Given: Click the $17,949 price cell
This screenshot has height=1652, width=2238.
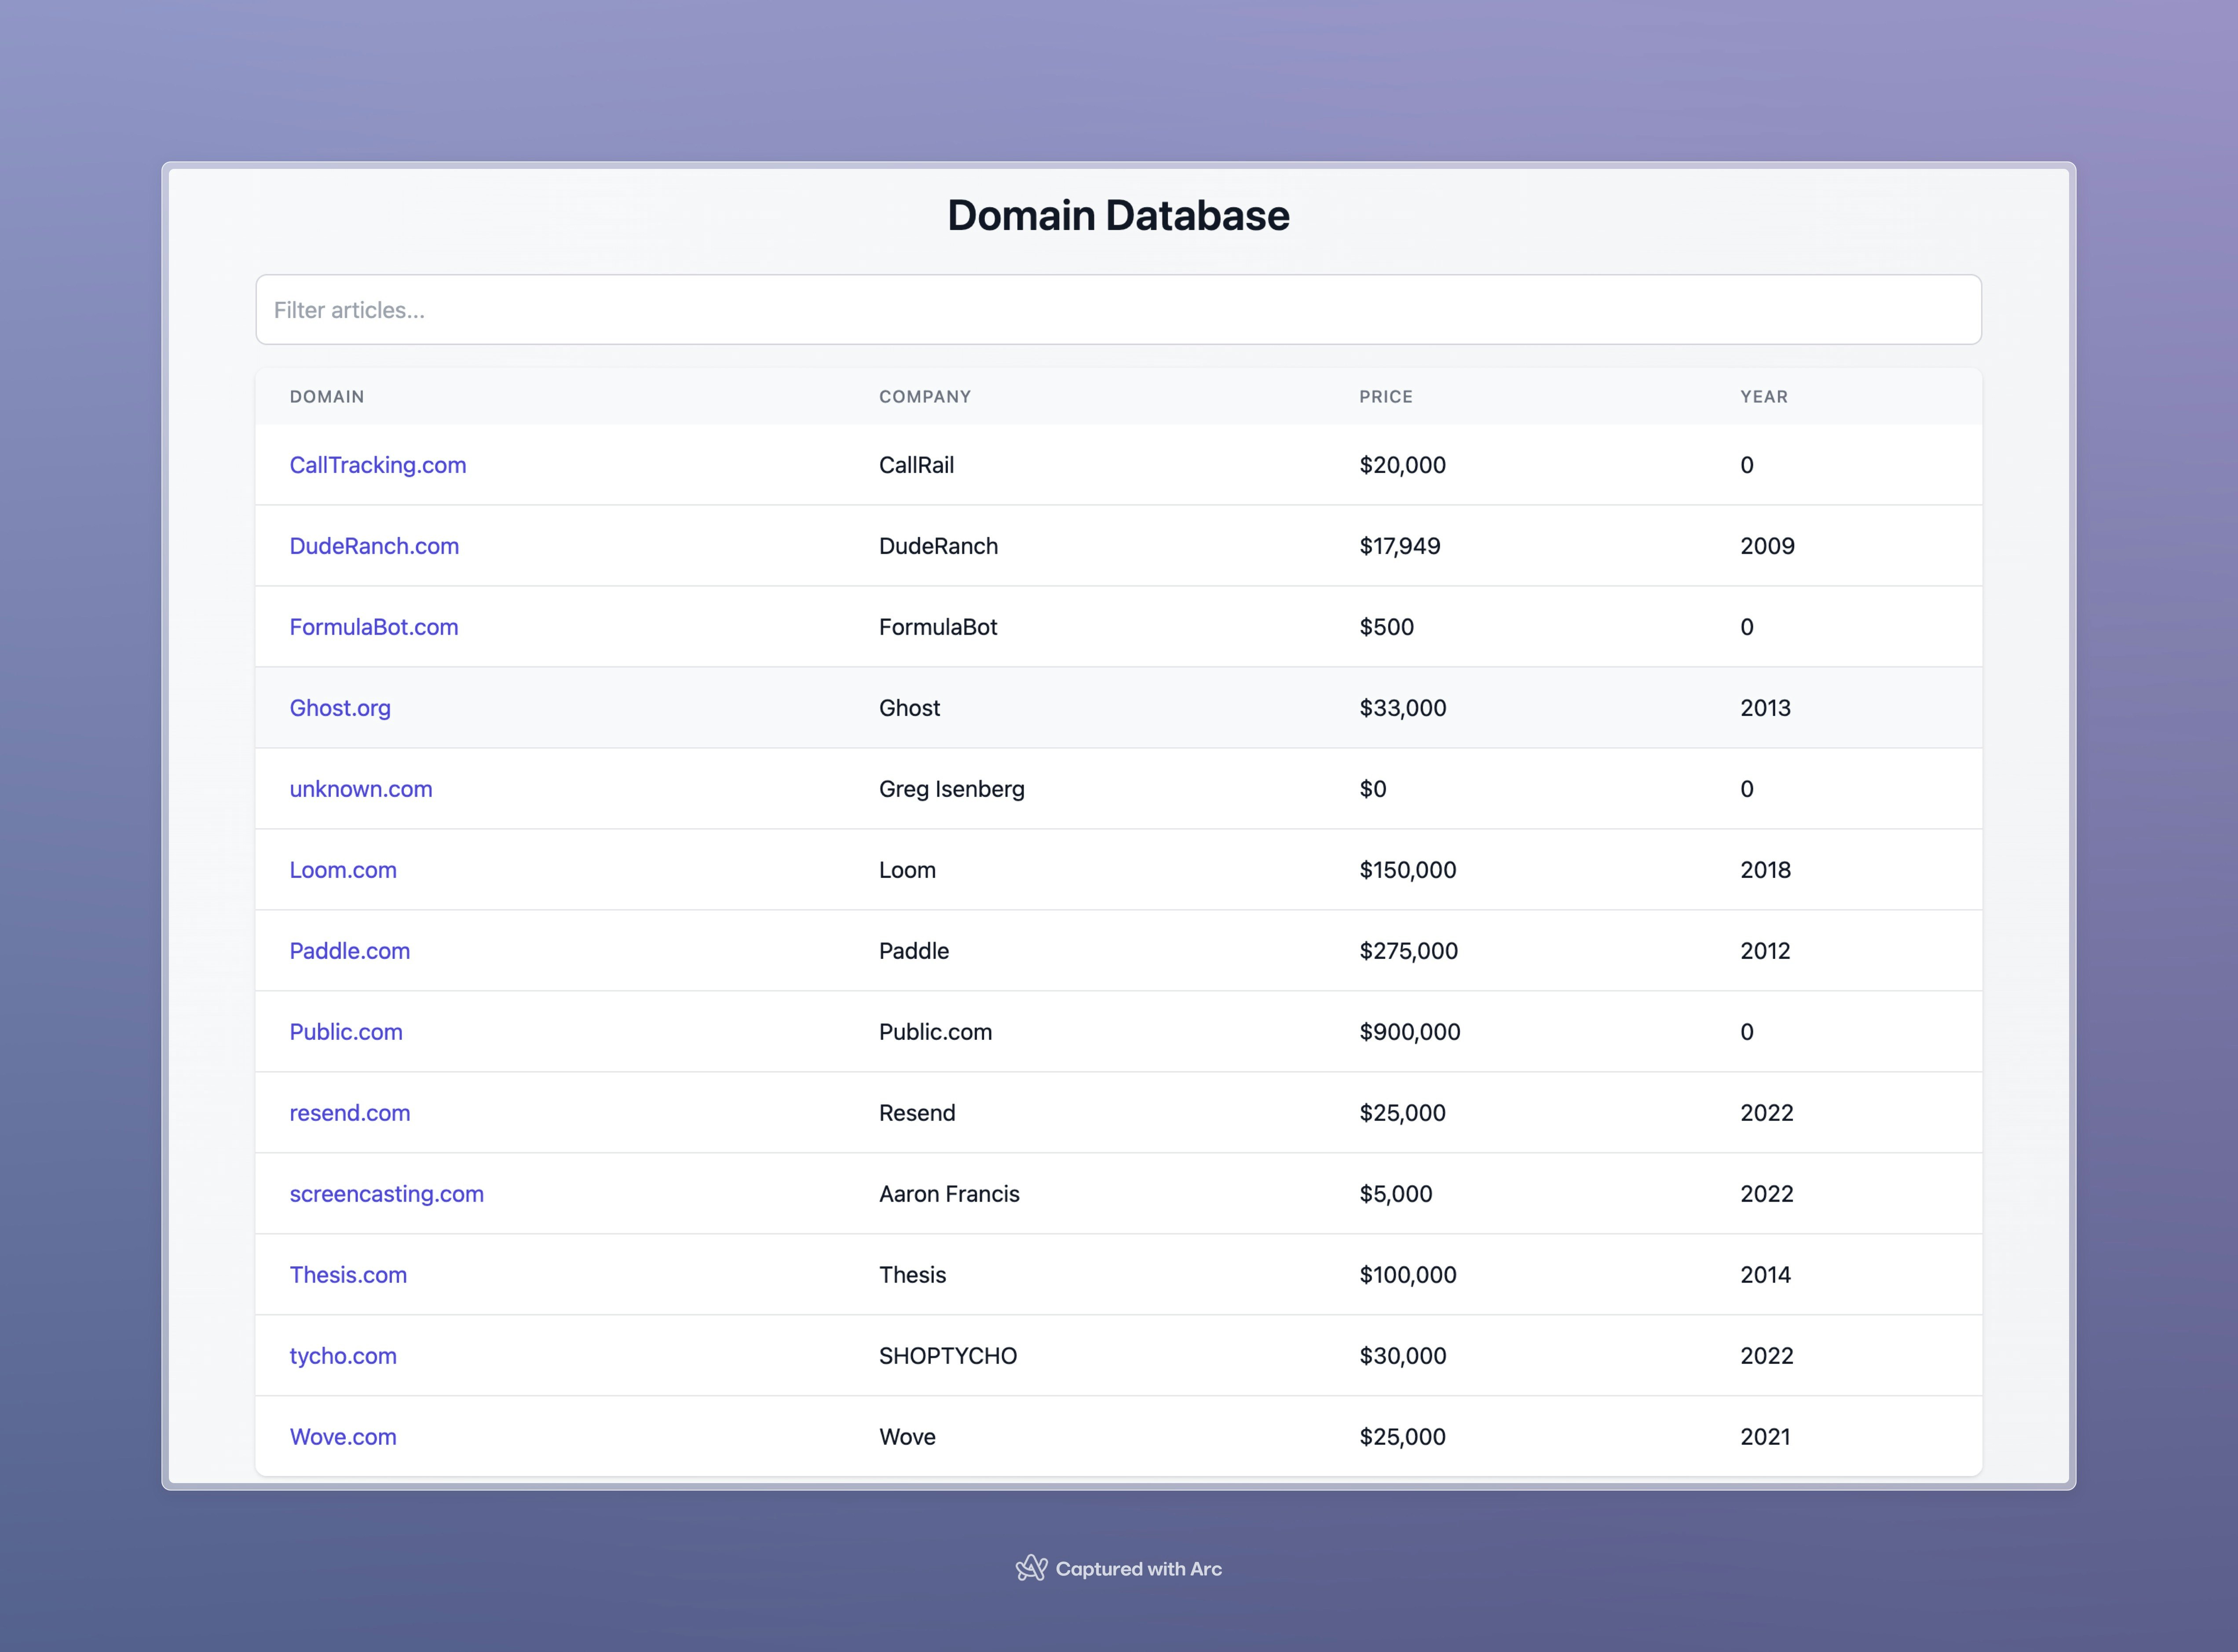Looking at the screenshot, I should pos(1400,546).
